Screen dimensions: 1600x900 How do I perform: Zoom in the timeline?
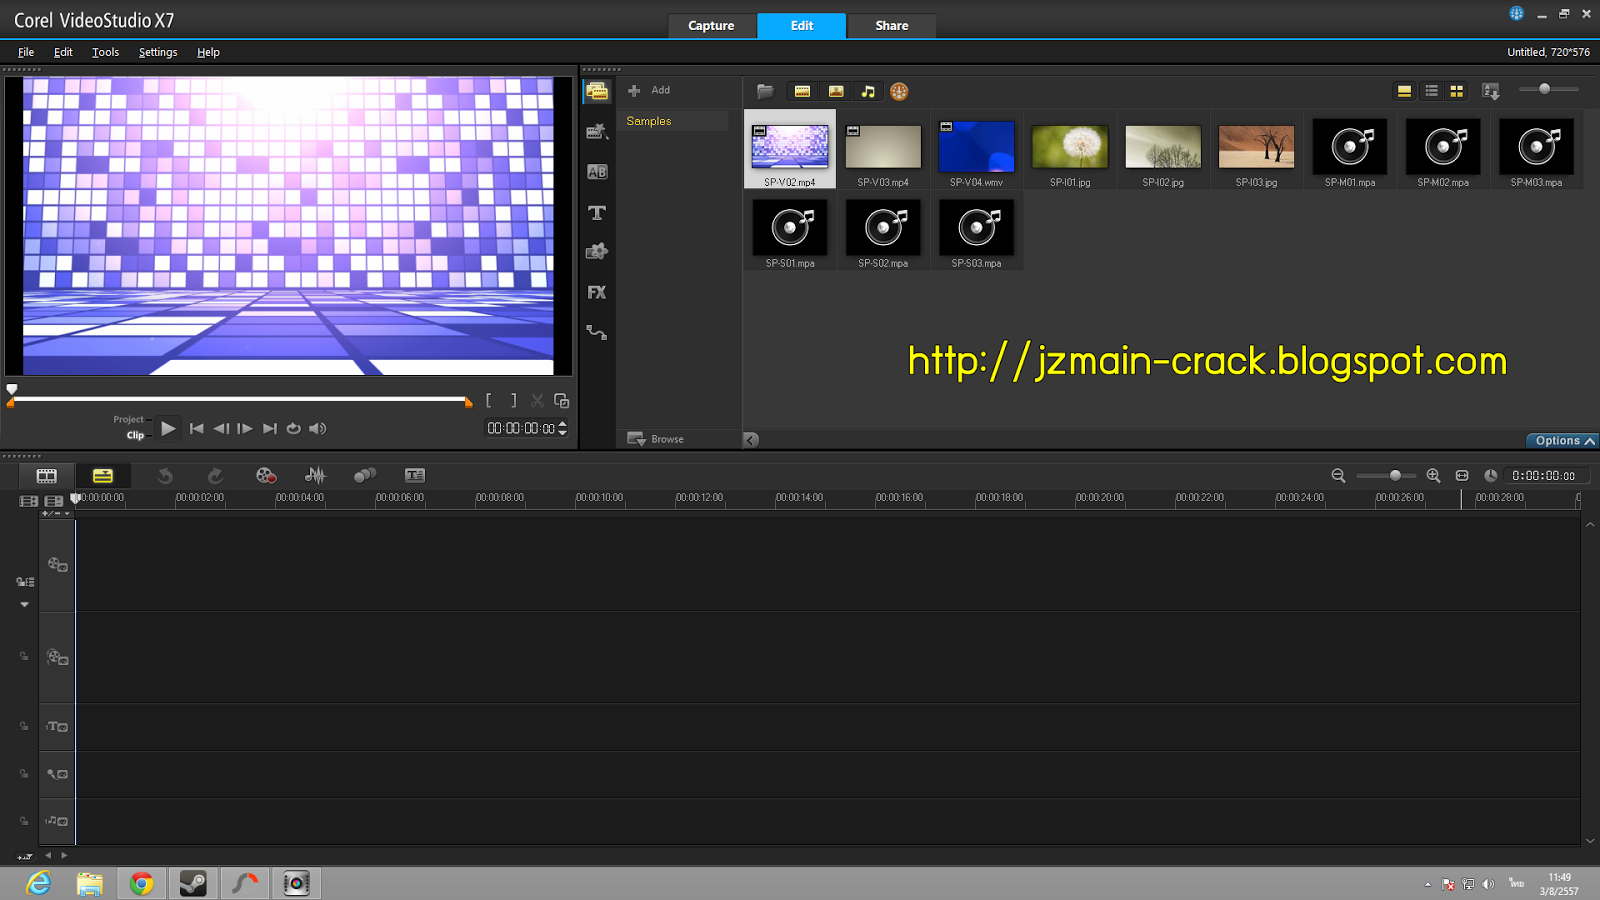1433,475
